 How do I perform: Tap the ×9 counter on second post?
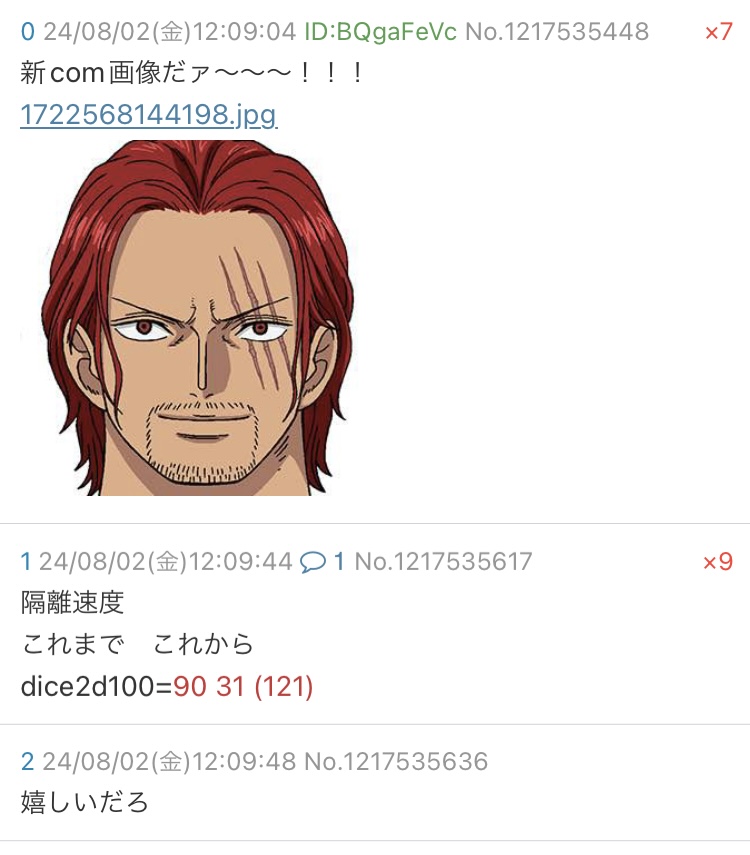coord(717,562)
